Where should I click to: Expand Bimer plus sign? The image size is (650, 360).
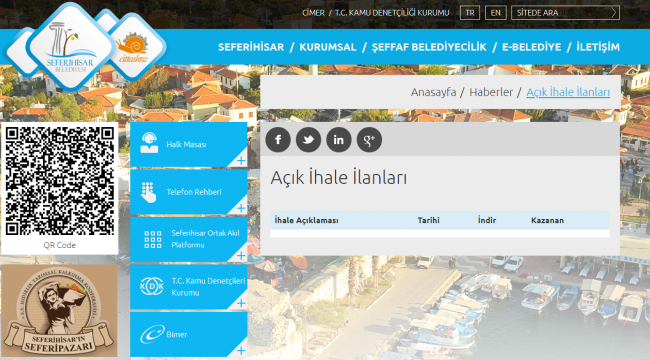pyautogui.click(x=241, y=351)
